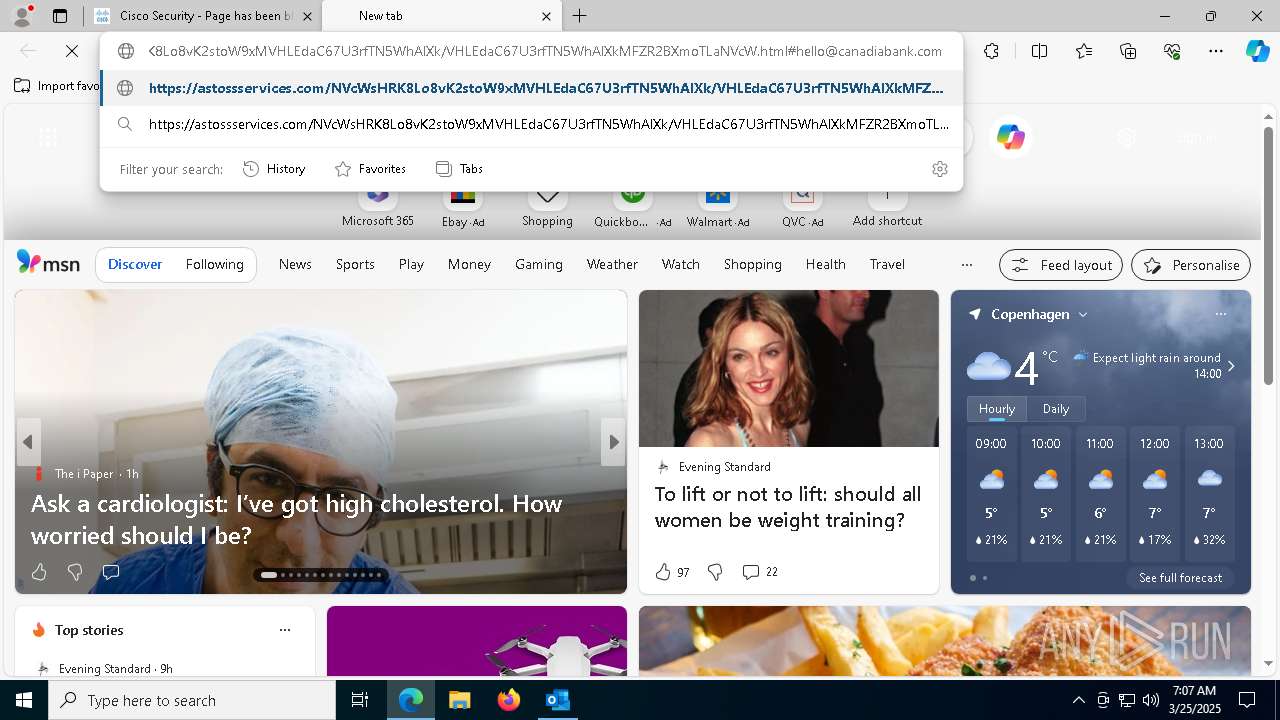Open Outlook from taskbar
The width and height of the screenshot is (1280, 720).
point(557,700)
